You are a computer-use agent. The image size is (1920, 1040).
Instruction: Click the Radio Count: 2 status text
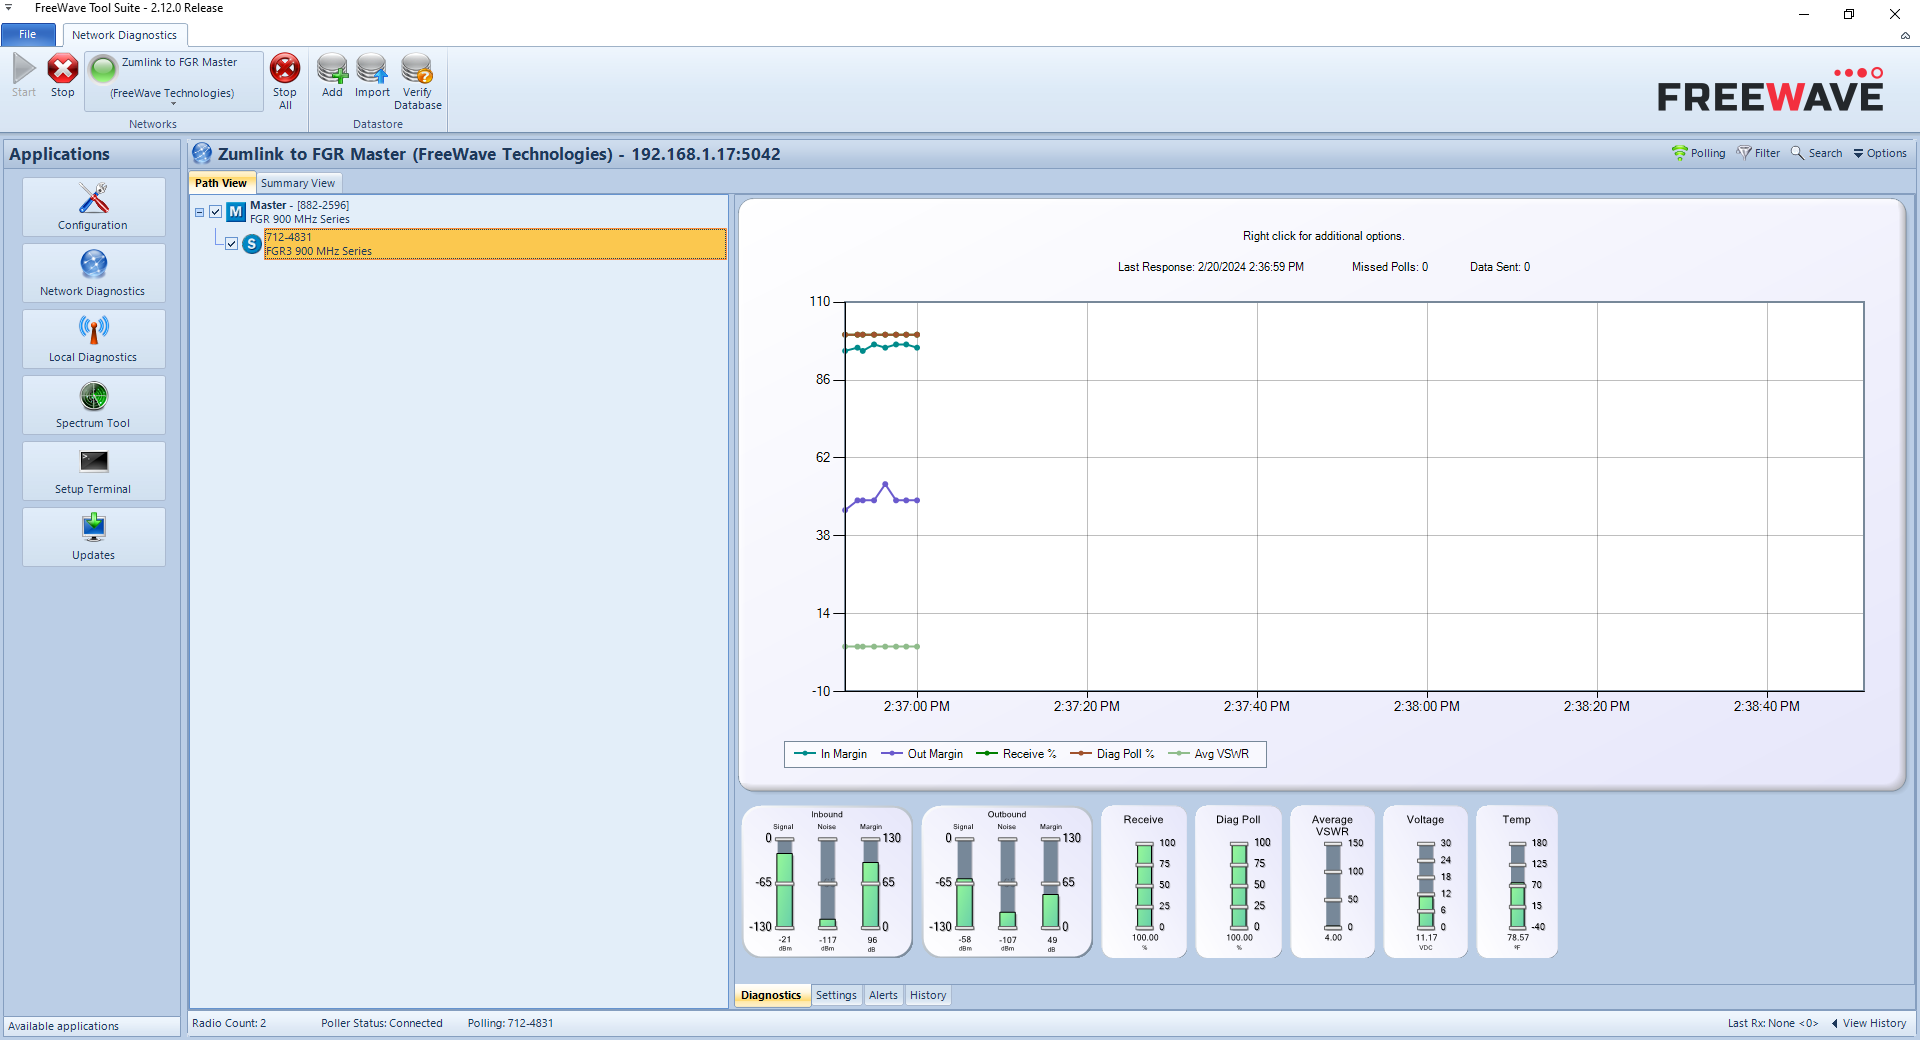pyautogui.click(x=229, y=1023)
